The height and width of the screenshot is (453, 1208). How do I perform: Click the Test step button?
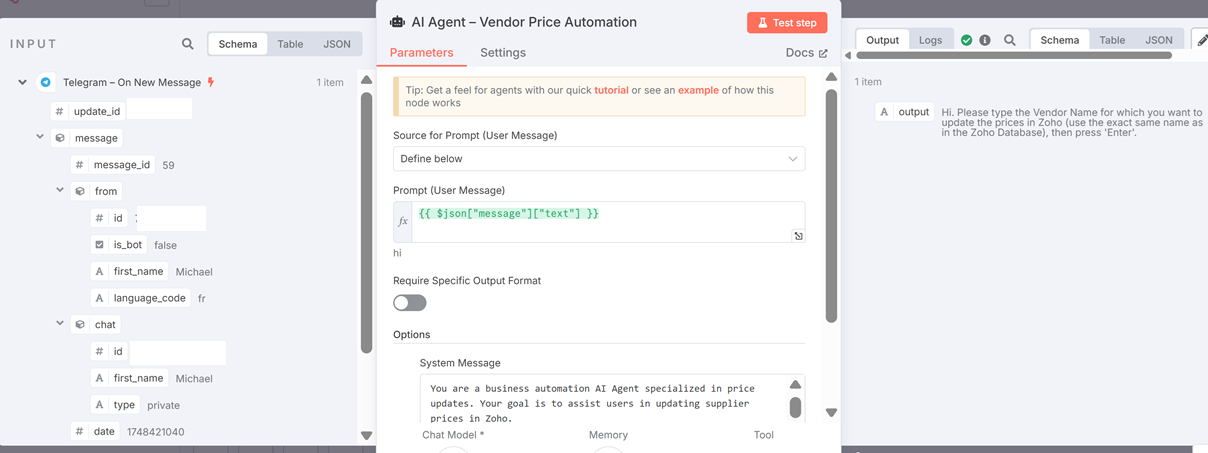point(787,23)
